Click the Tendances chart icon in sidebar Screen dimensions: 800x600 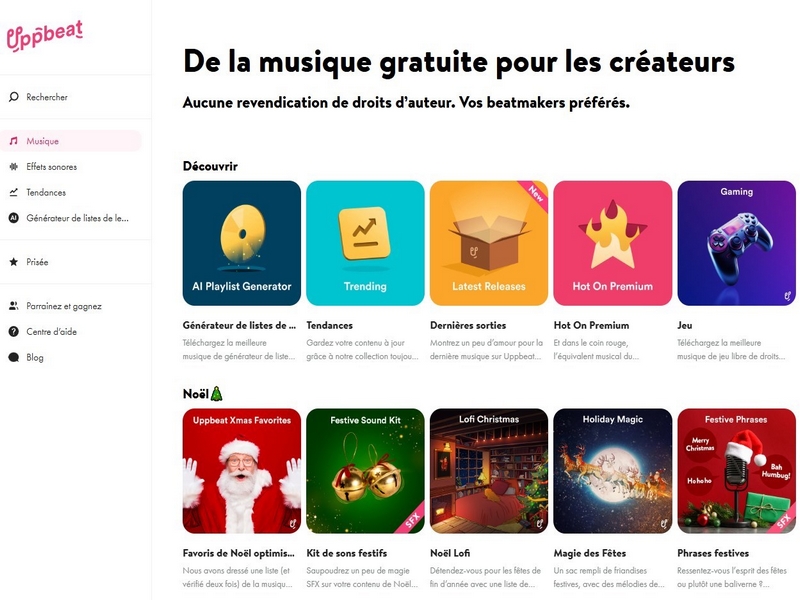click(x=14, y=192)
